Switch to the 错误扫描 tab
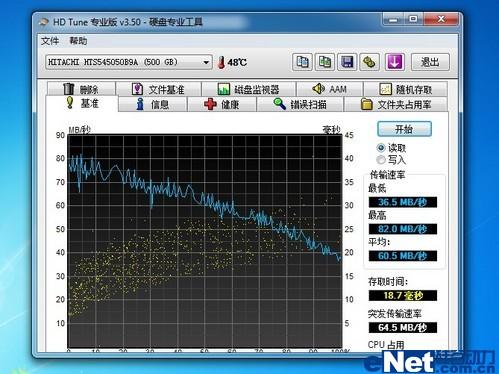 pos(300,104)
